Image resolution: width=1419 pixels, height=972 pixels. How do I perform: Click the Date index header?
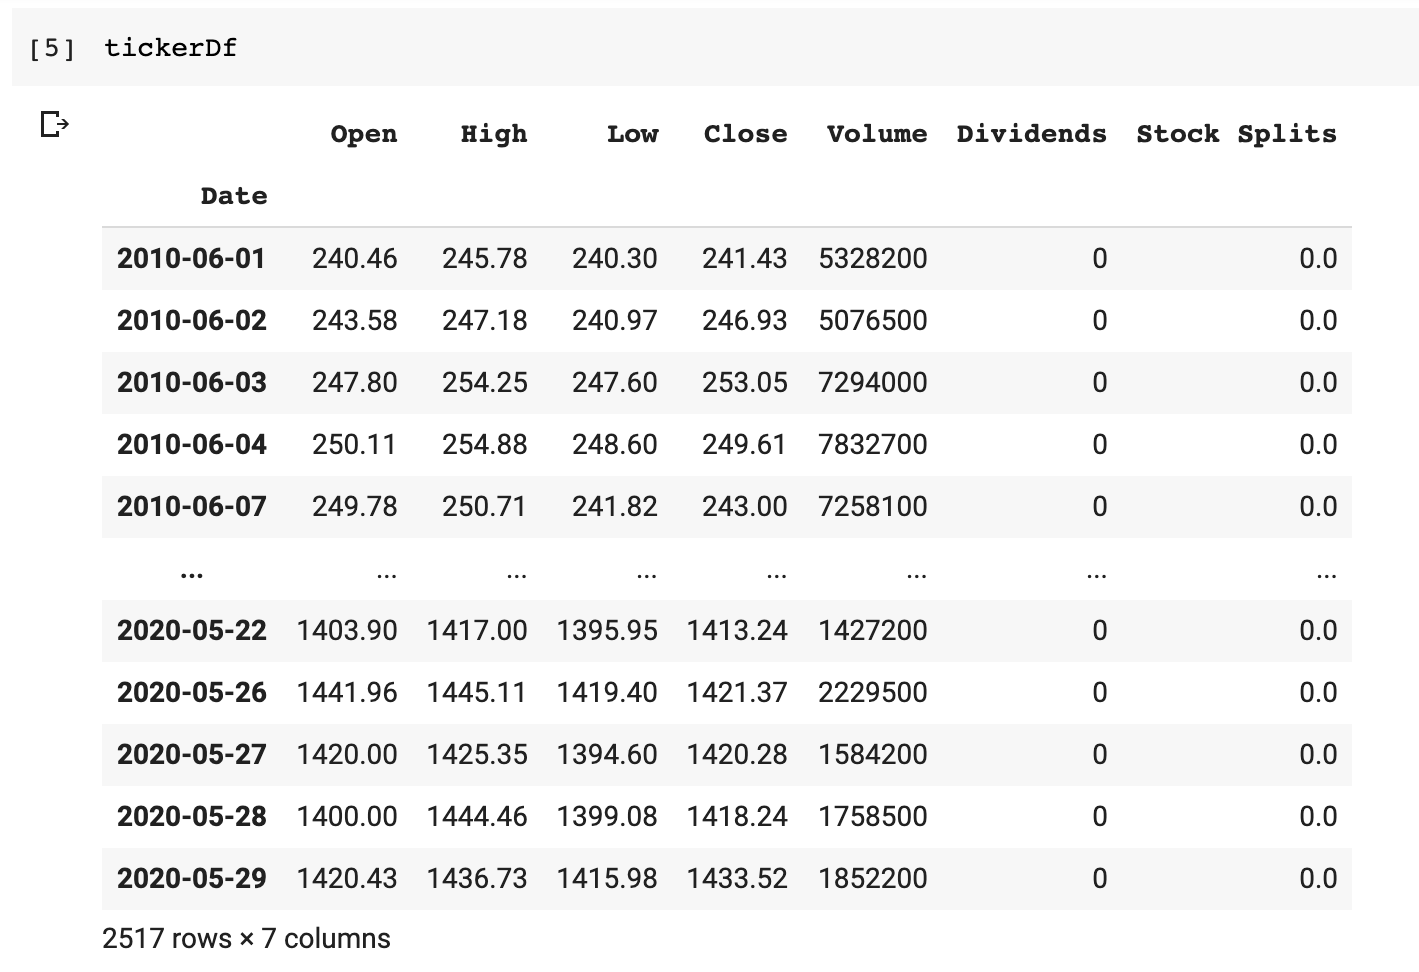234,196
